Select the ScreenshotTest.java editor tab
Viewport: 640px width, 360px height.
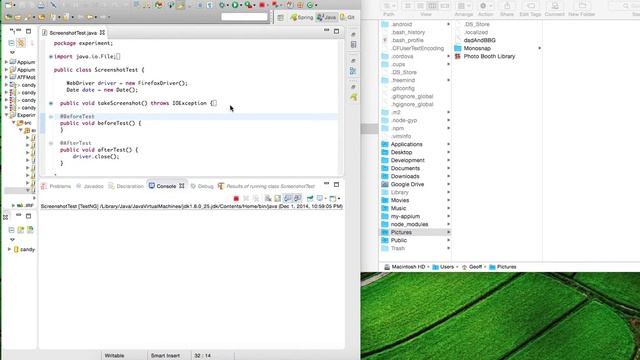point(73,33)
